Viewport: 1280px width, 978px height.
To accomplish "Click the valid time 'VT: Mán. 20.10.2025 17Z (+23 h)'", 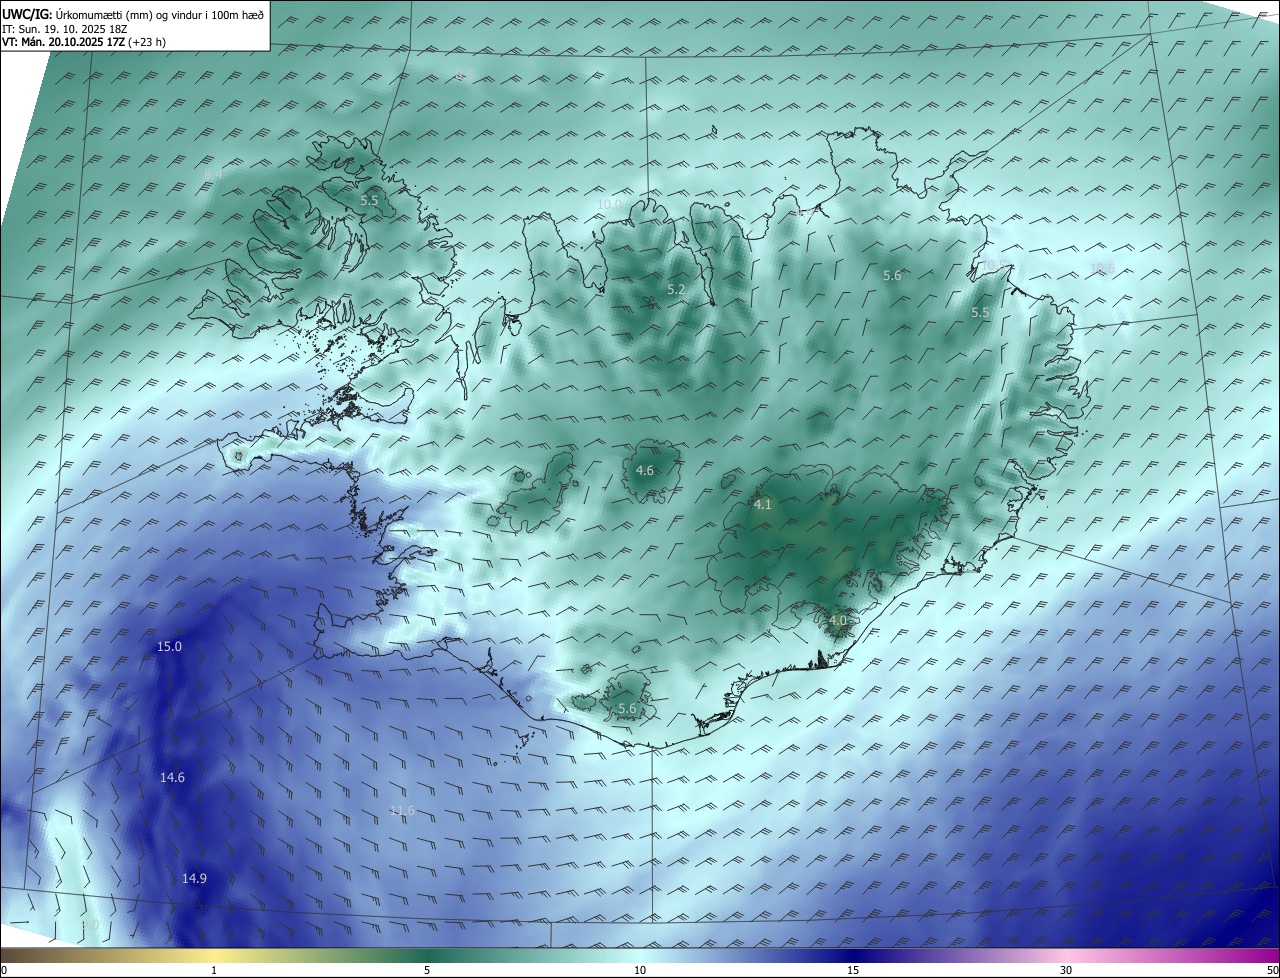I will click(84, 42).
